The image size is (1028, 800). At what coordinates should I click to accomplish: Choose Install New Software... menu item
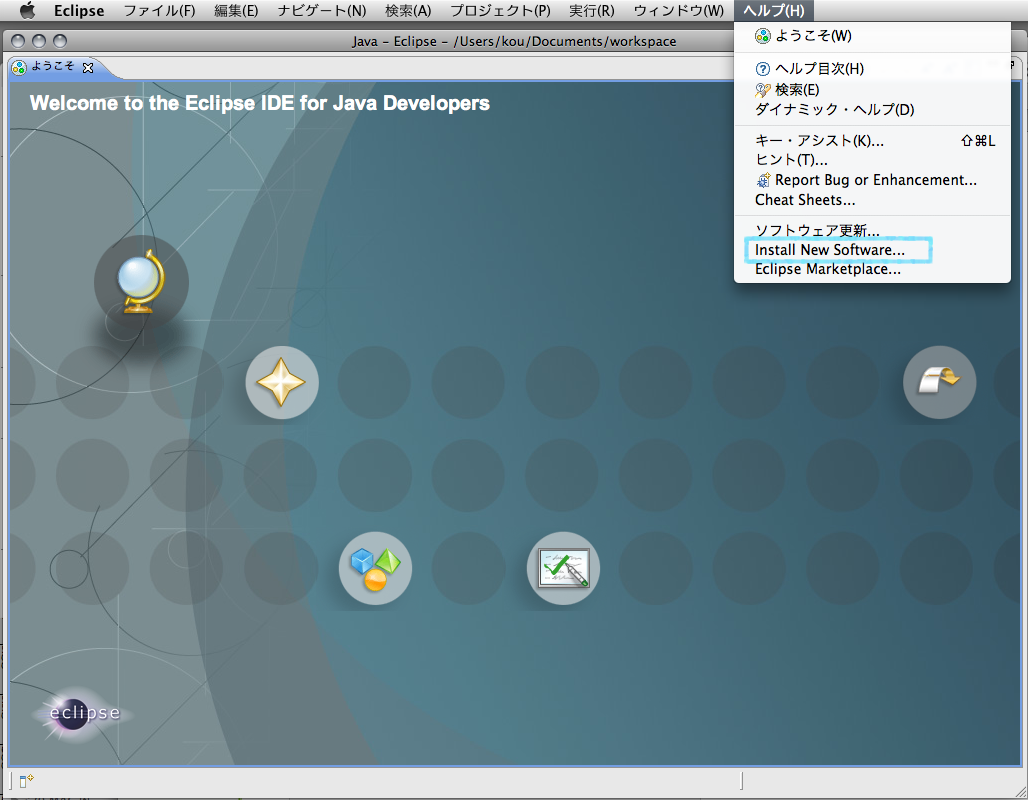pos(872,250)
